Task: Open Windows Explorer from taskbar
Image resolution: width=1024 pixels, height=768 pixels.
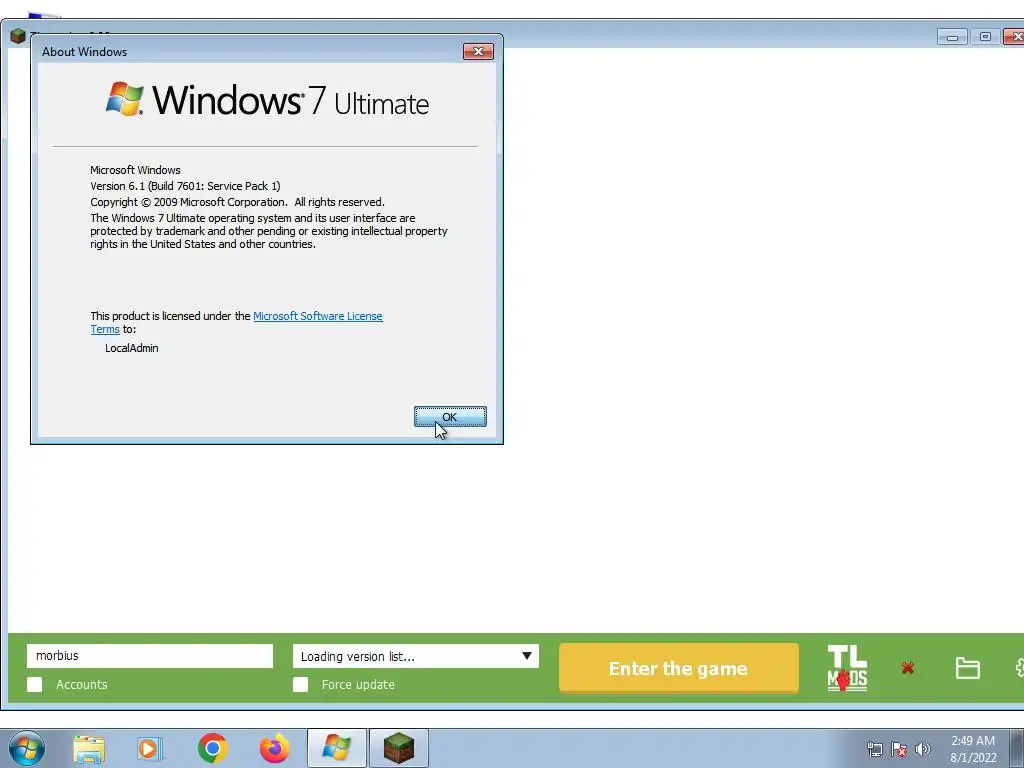Action: [89, 748]
